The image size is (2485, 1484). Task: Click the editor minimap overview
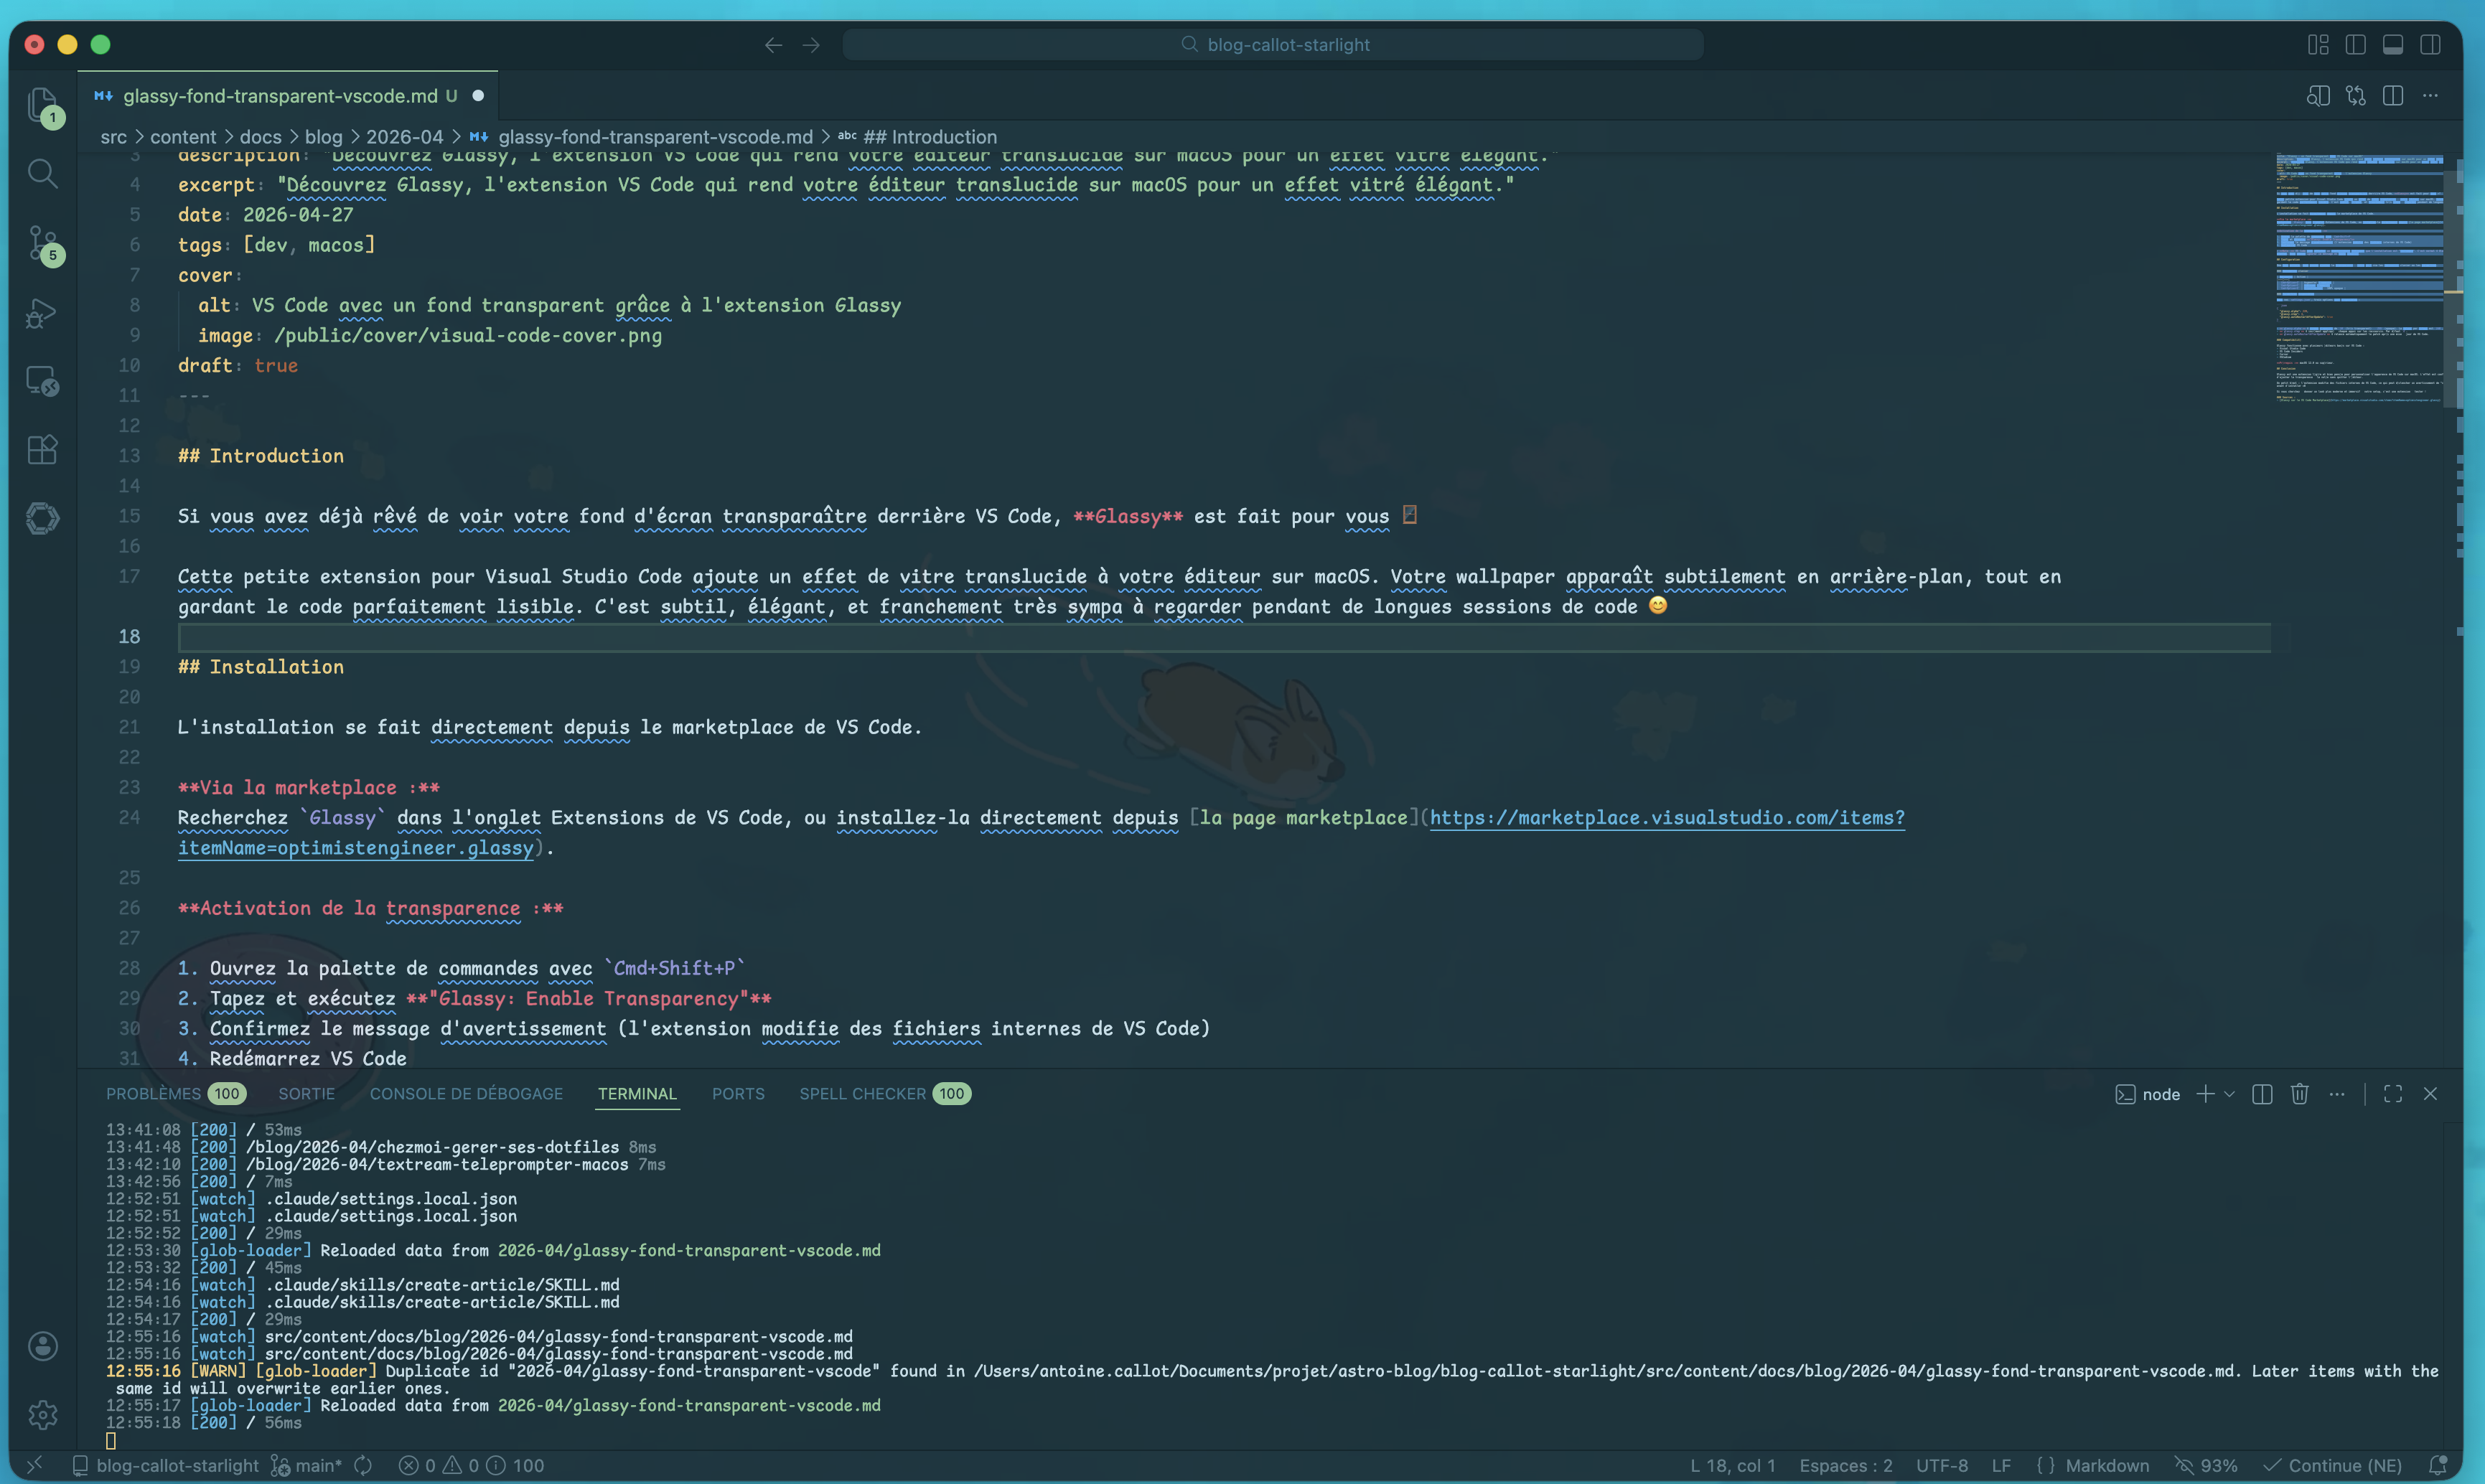2360,280
